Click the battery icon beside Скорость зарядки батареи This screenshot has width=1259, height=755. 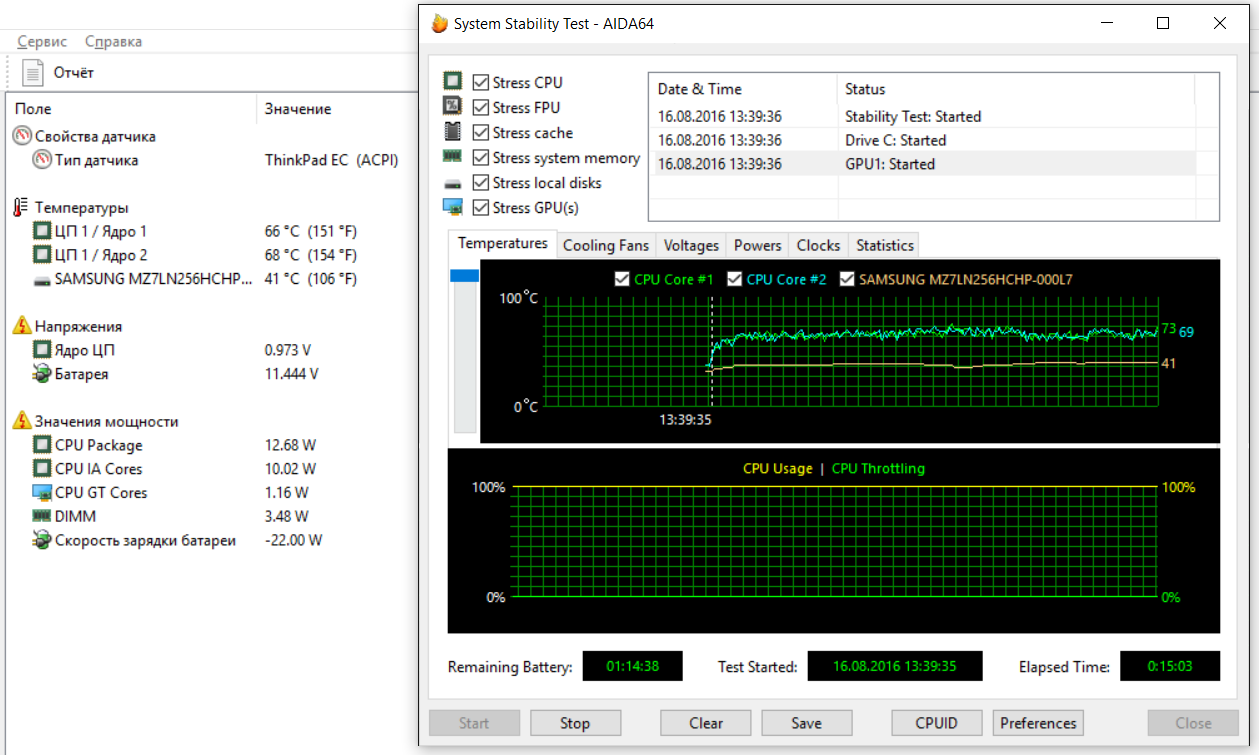42,540
